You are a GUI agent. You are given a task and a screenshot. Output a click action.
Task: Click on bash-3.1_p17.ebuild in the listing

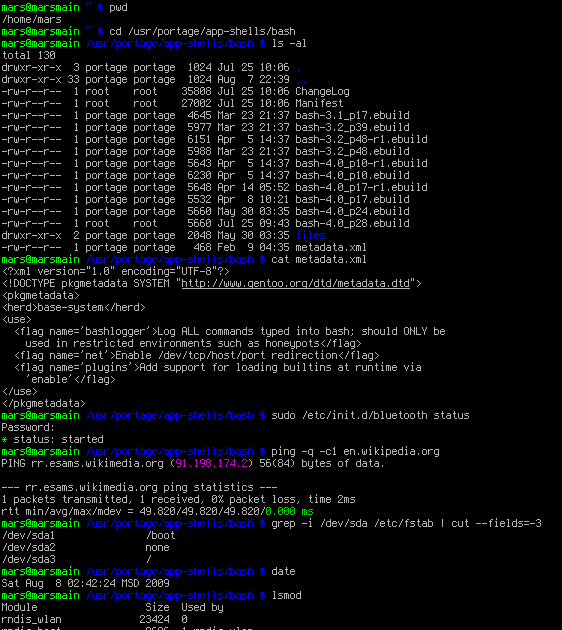[352, 115]
